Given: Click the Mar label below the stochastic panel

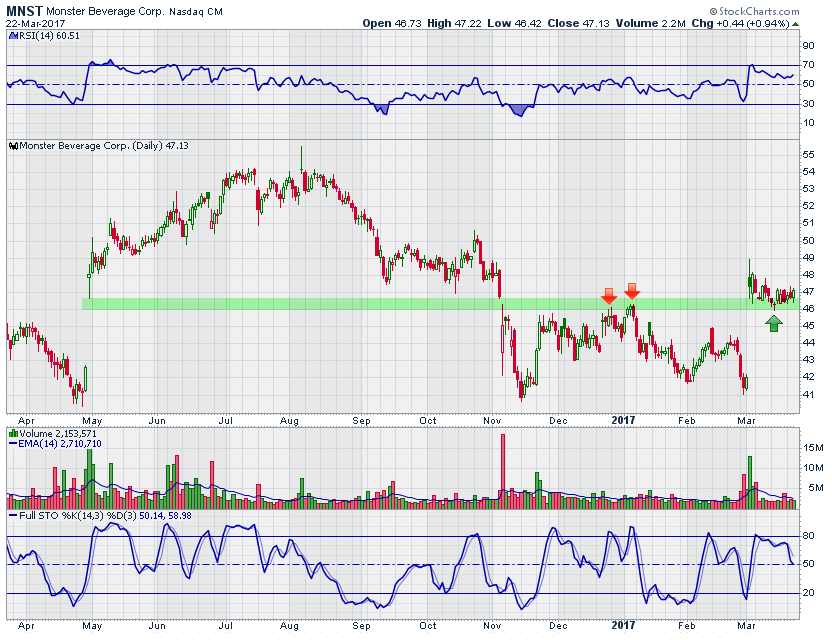Looking at the screenshot, I should (747, 626).
